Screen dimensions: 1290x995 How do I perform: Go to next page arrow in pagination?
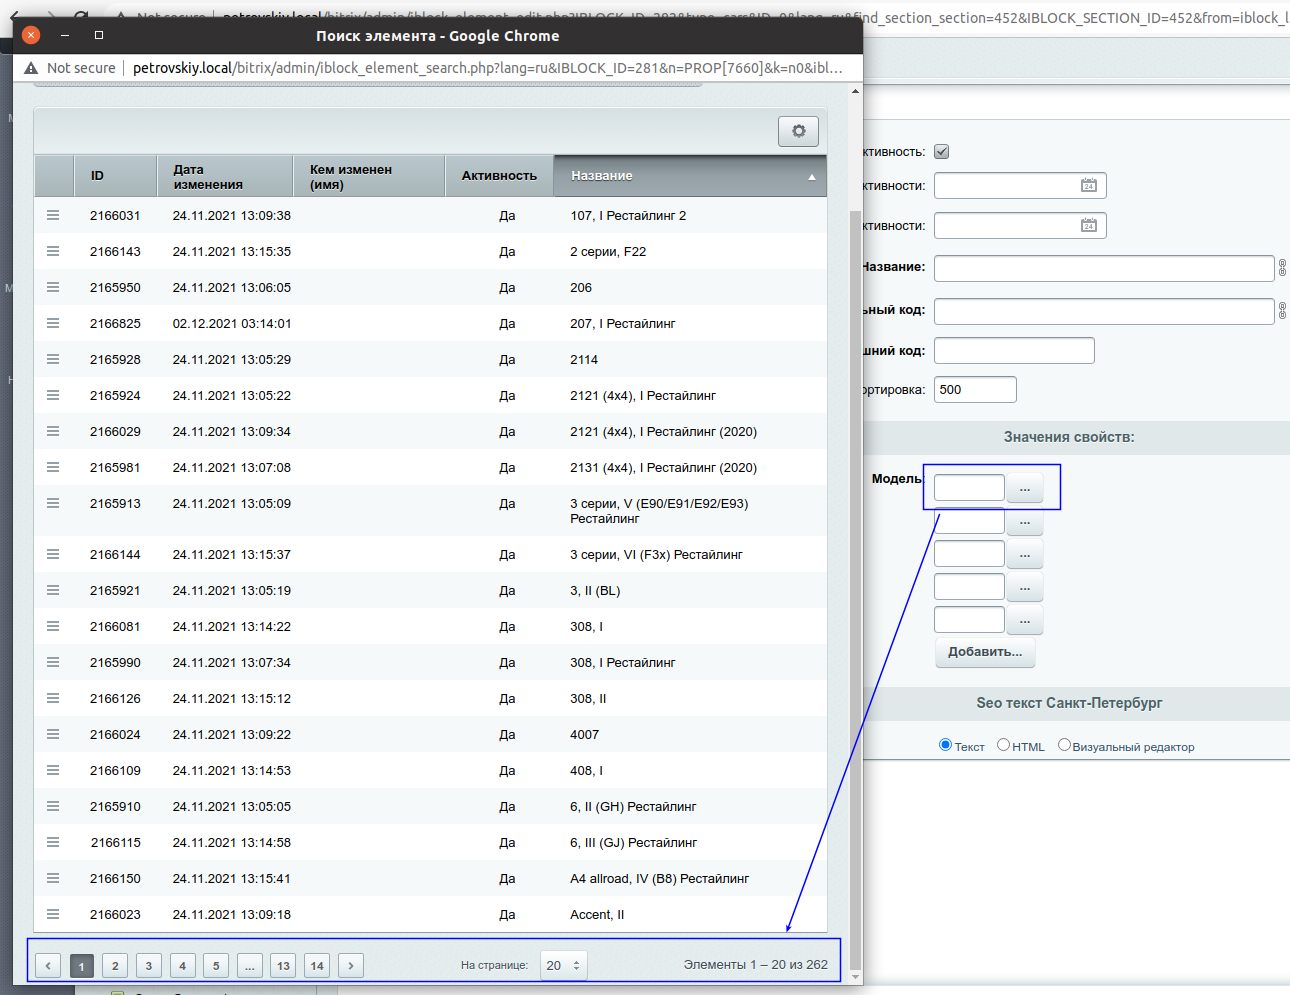350,965
